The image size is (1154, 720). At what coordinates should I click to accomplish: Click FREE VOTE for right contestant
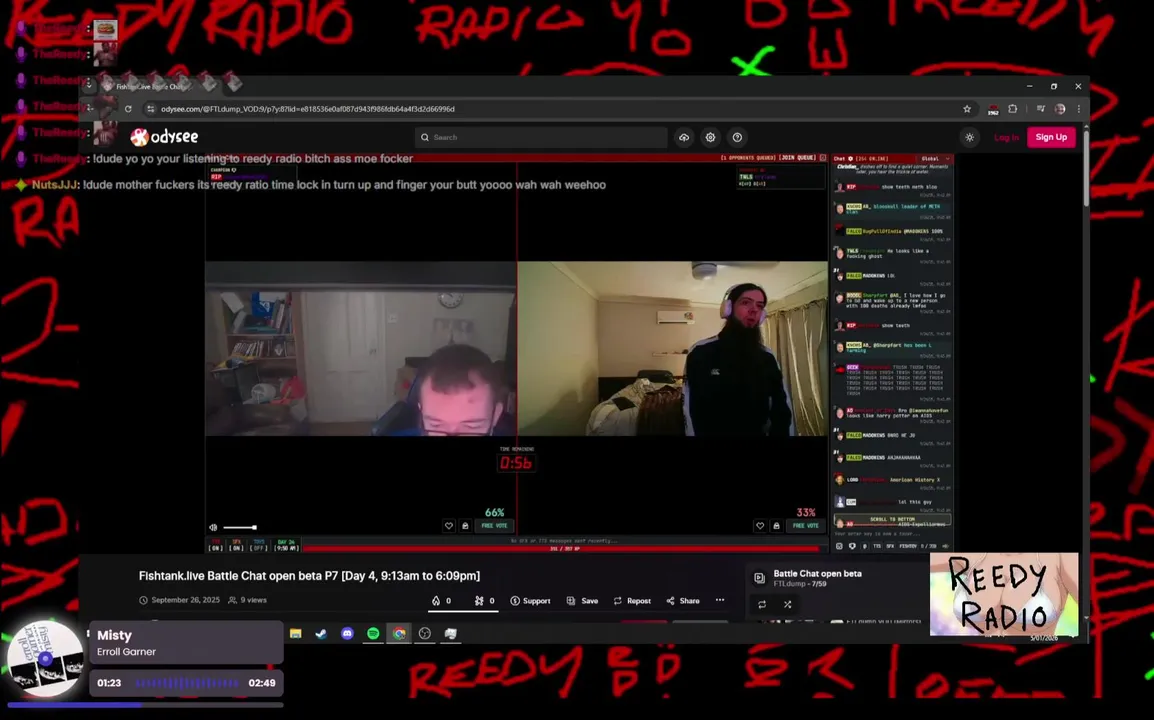click(x=806, y=526)
